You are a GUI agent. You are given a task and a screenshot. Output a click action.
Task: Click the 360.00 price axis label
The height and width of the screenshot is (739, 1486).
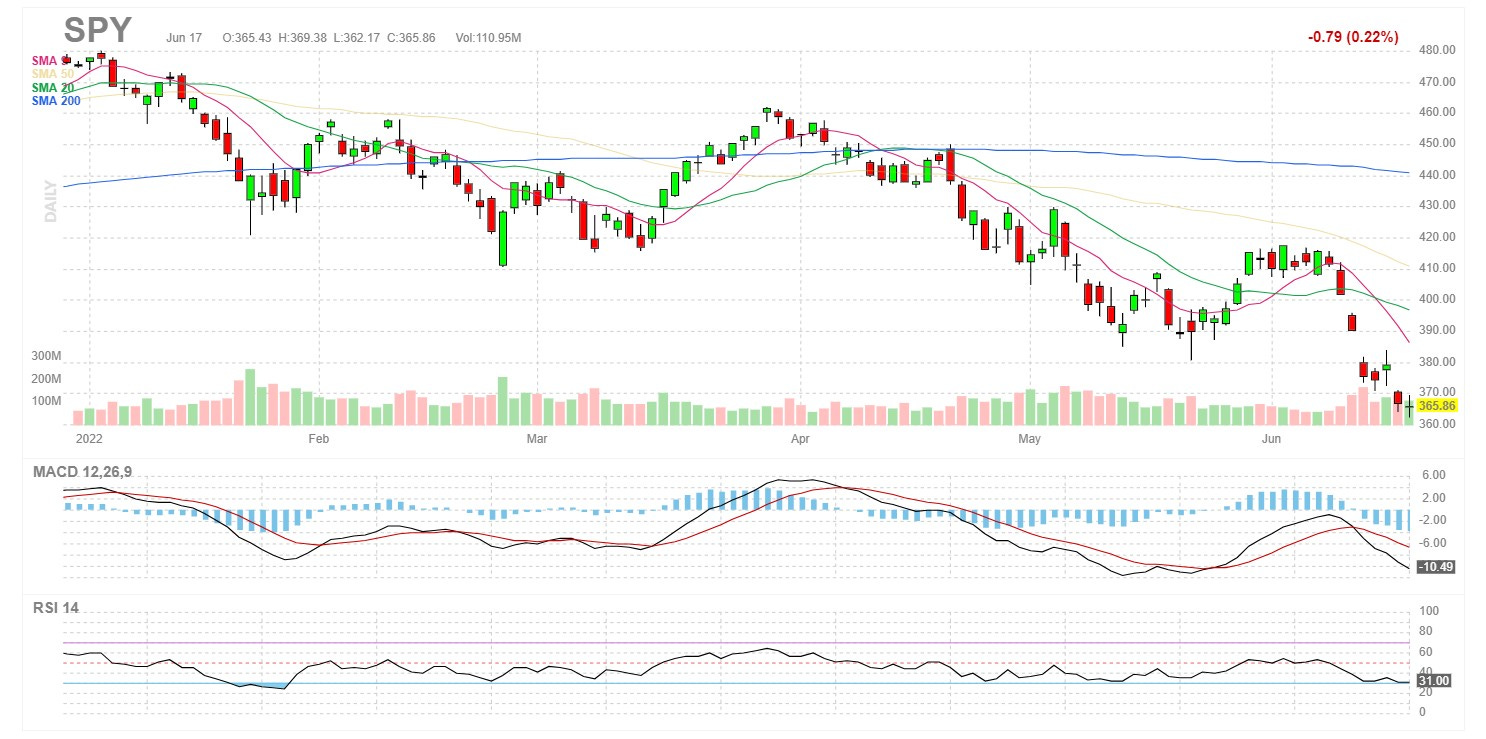1436,424
